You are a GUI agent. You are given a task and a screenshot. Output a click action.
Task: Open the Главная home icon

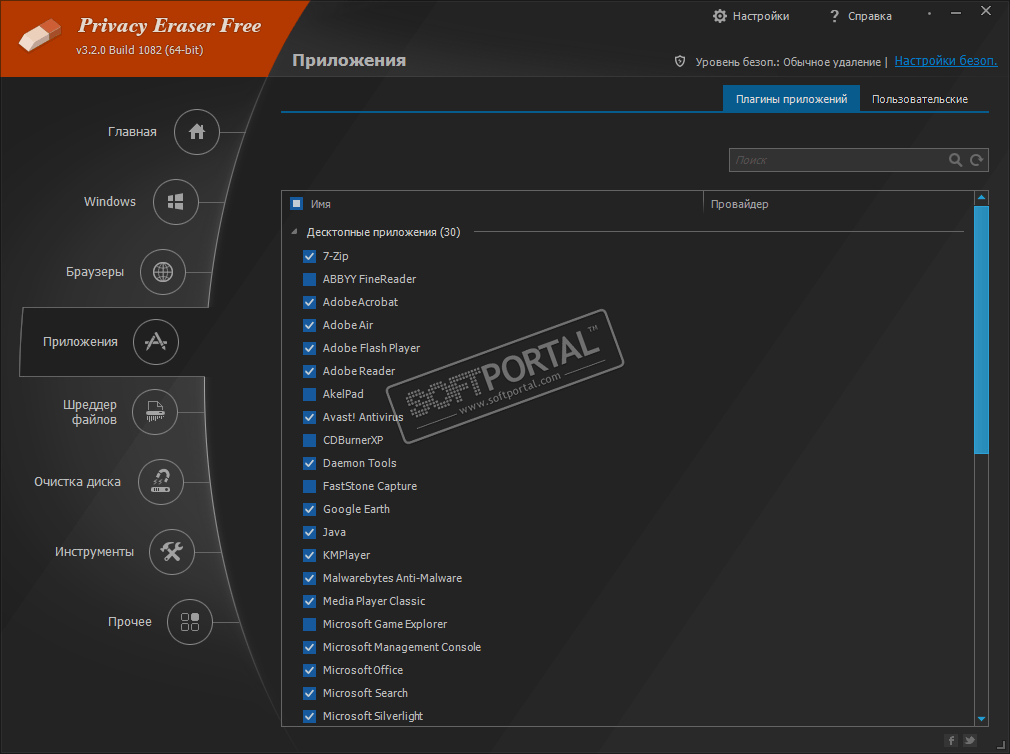click(196, 132)
